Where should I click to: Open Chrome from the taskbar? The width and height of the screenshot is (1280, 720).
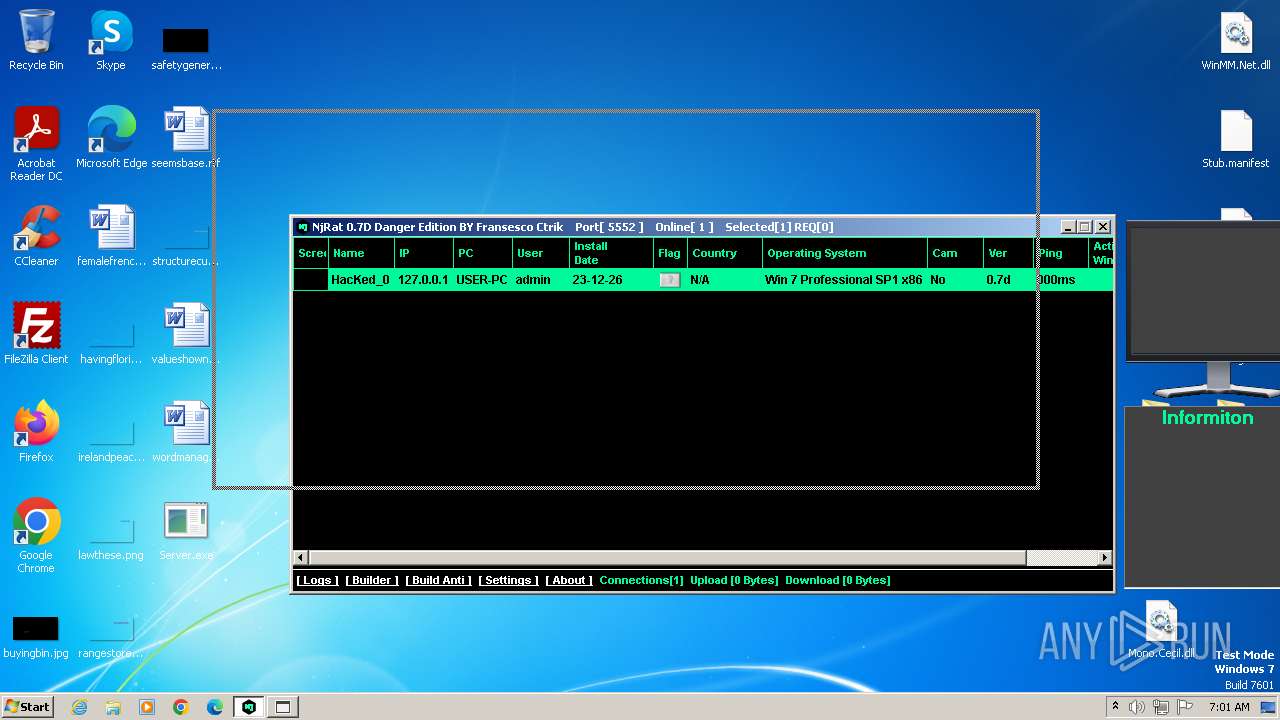coord(181,707)
